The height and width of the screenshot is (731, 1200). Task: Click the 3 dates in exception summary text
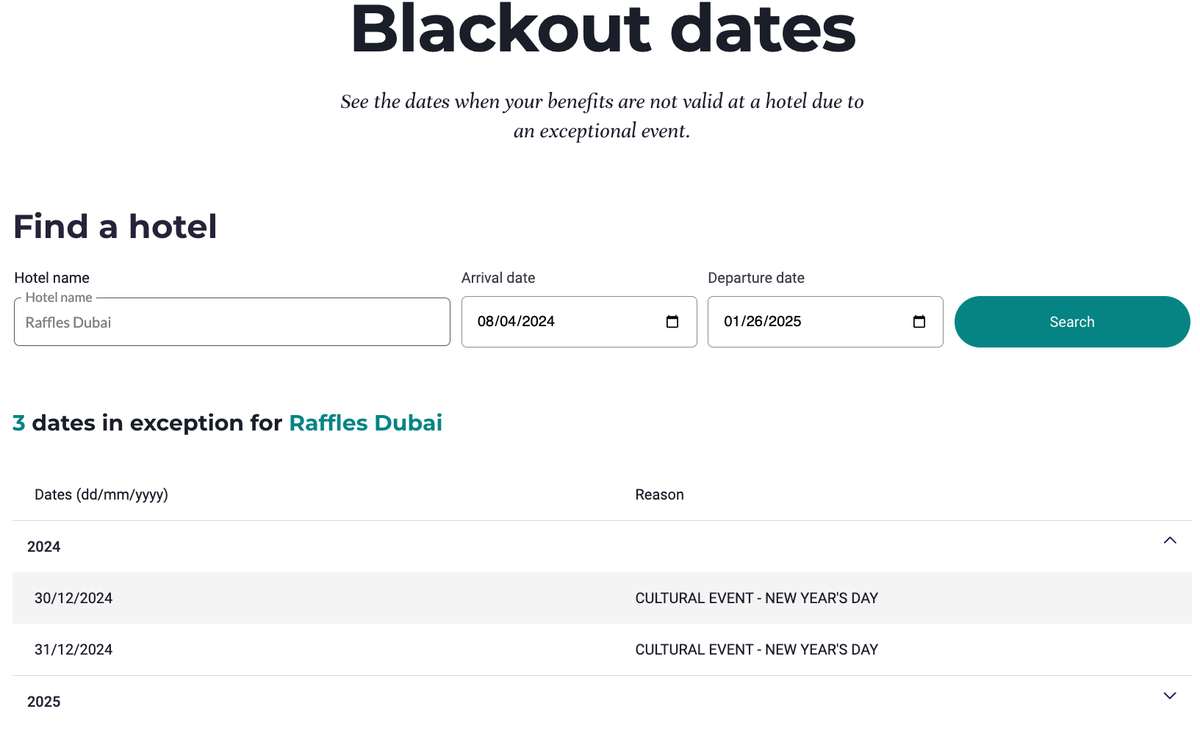pos(146,423)
